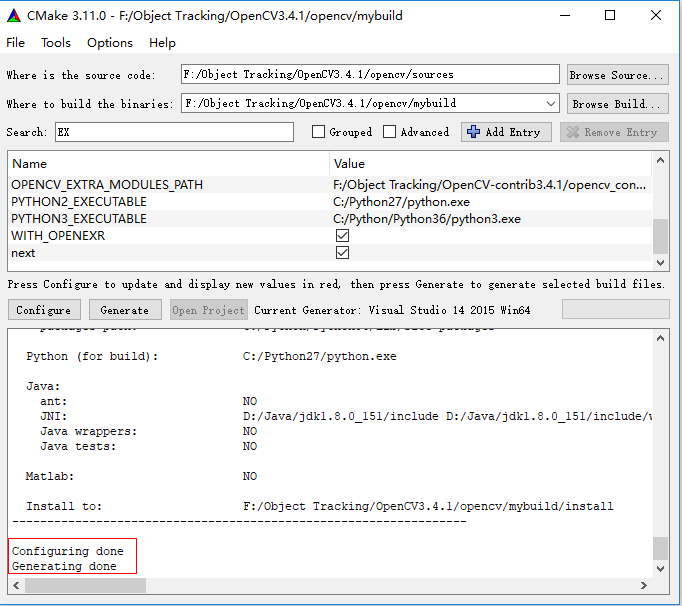Click the cache list vertical scrollbar thumb
Viewport: 682px width, 606px height.
[660, 236]
